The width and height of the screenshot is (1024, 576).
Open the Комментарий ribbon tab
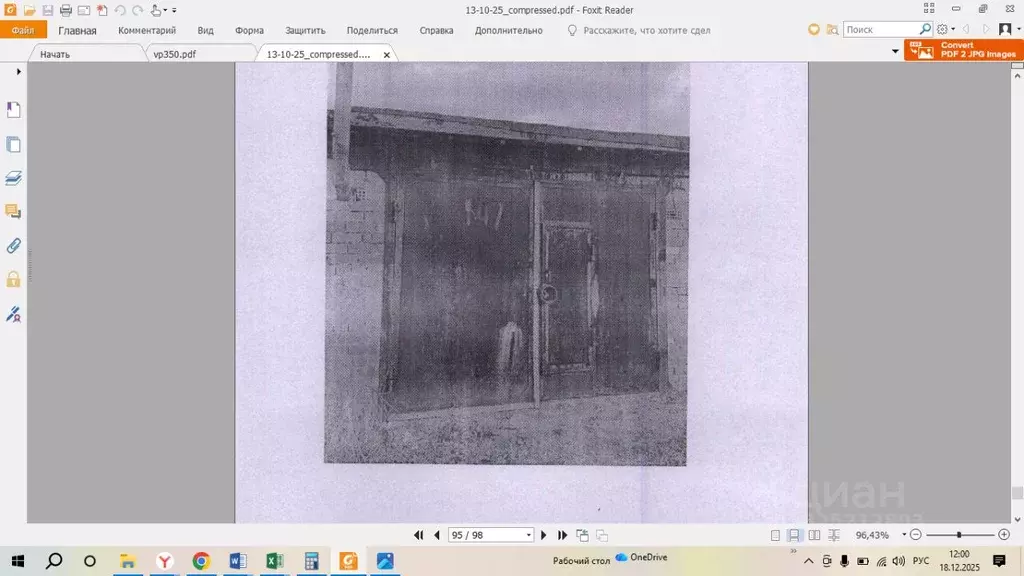147,31
